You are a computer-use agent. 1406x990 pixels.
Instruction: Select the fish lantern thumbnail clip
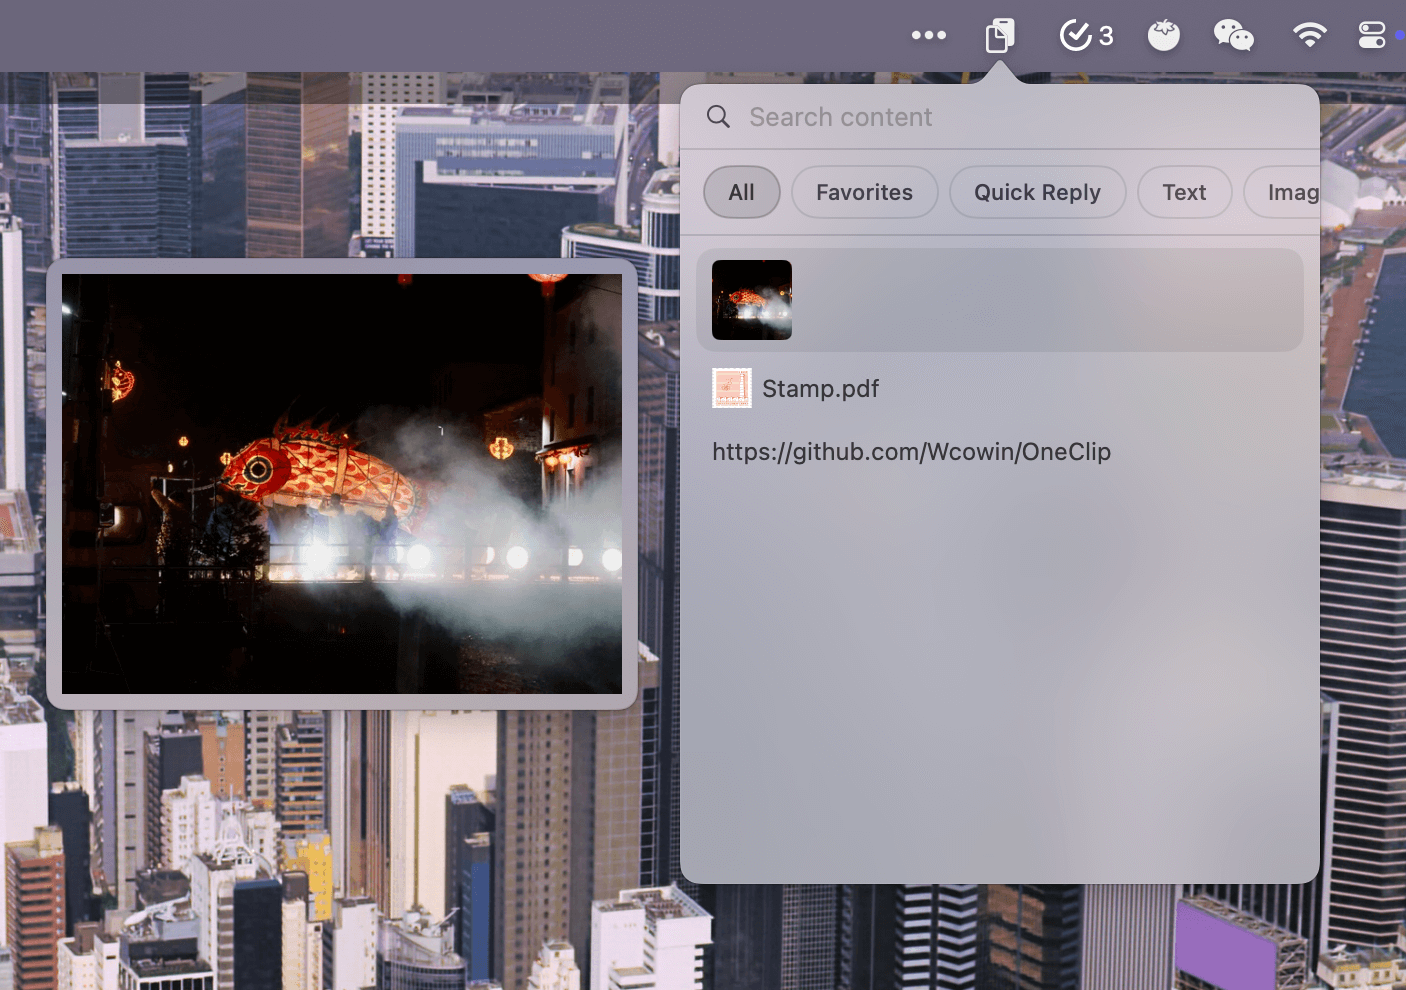point(752,300)
